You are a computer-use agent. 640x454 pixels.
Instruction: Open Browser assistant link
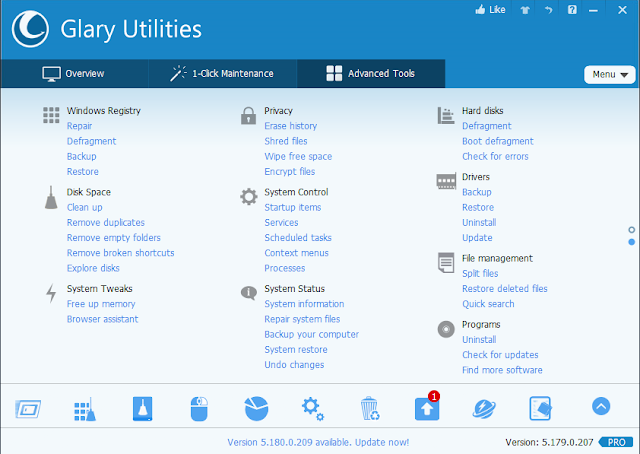(x=102, y=319)
